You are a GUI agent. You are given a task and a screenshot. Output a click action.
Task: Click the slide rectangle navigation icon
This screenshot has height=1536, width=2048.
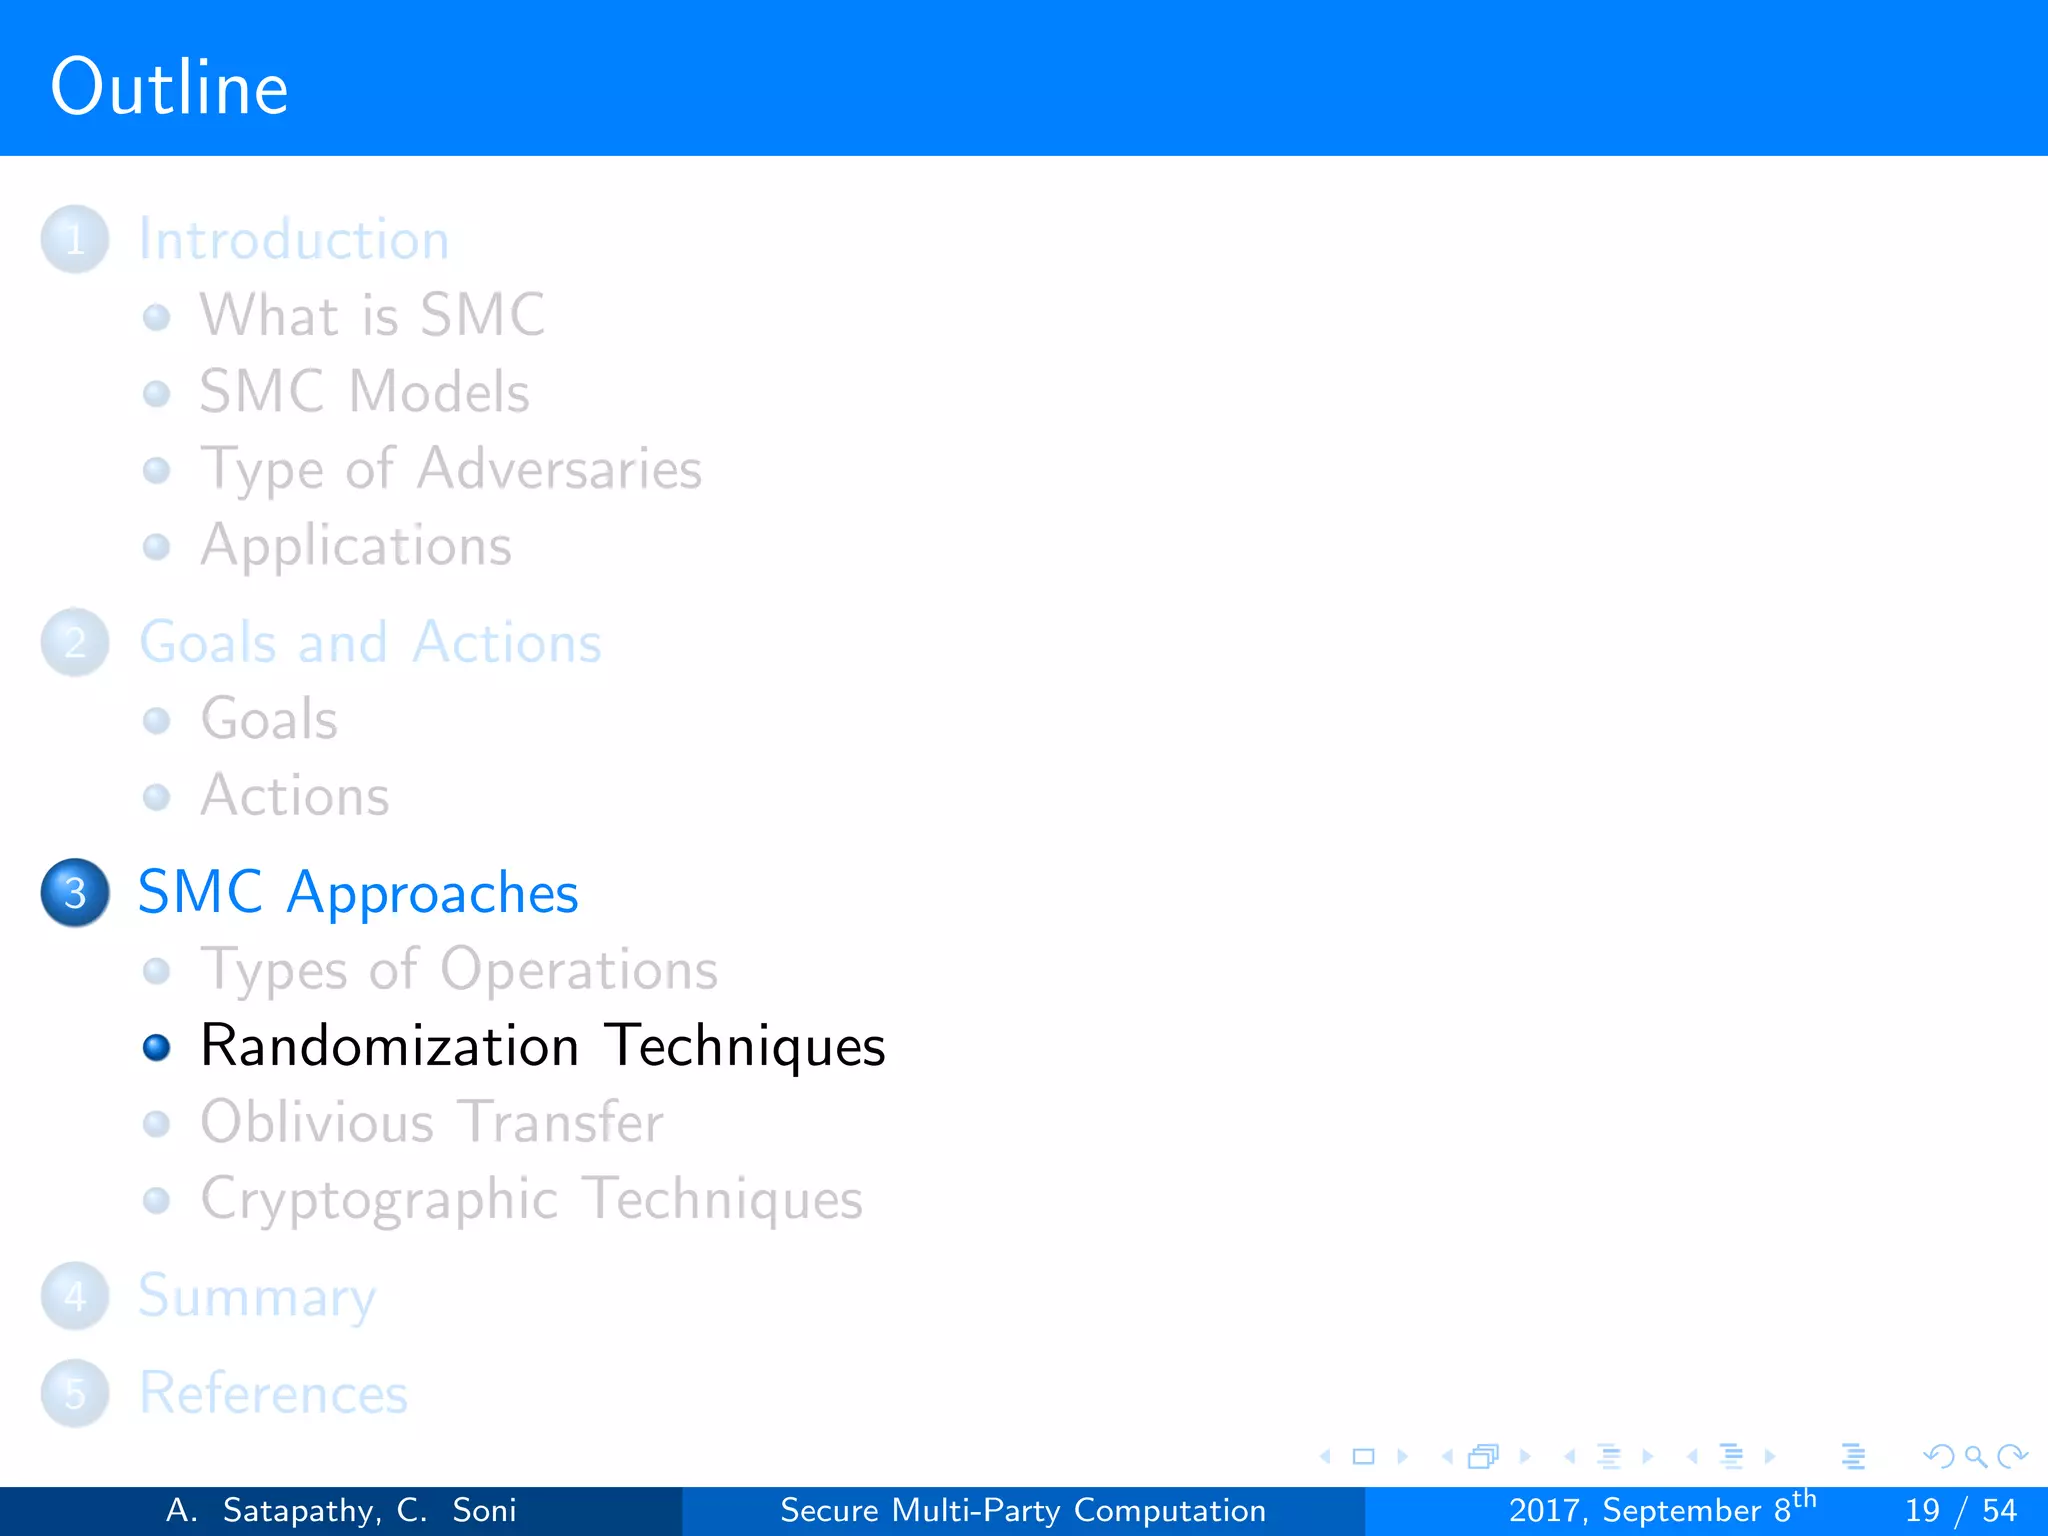(1363, 1457)
